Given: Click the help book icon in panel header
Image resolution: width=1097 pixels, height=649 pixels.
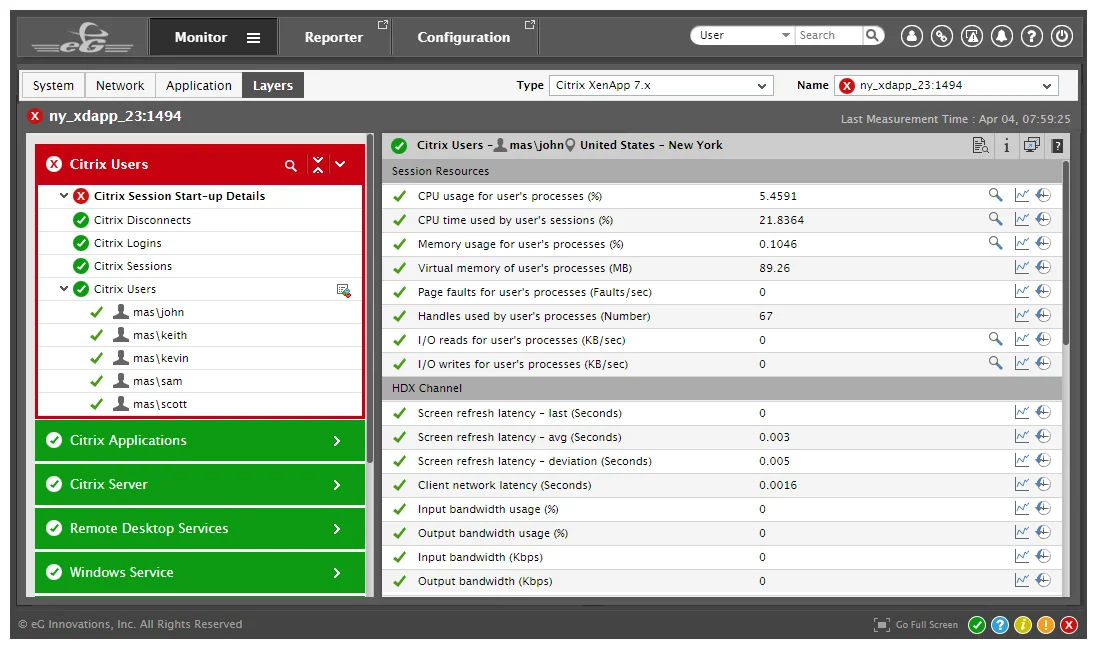Looking at the screenshot, I should pyautogui.click(x=1057, y=145).
